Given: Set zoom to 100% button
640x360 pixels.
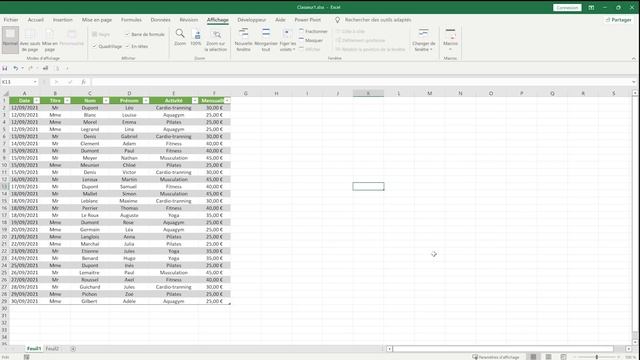Looking at the screenshot, I should click(x=196, y=38).
